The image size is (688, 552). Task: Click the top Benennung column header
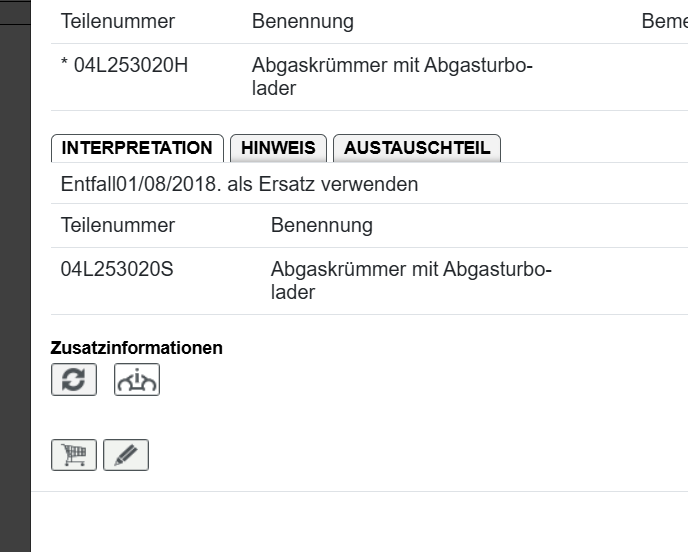303,21
